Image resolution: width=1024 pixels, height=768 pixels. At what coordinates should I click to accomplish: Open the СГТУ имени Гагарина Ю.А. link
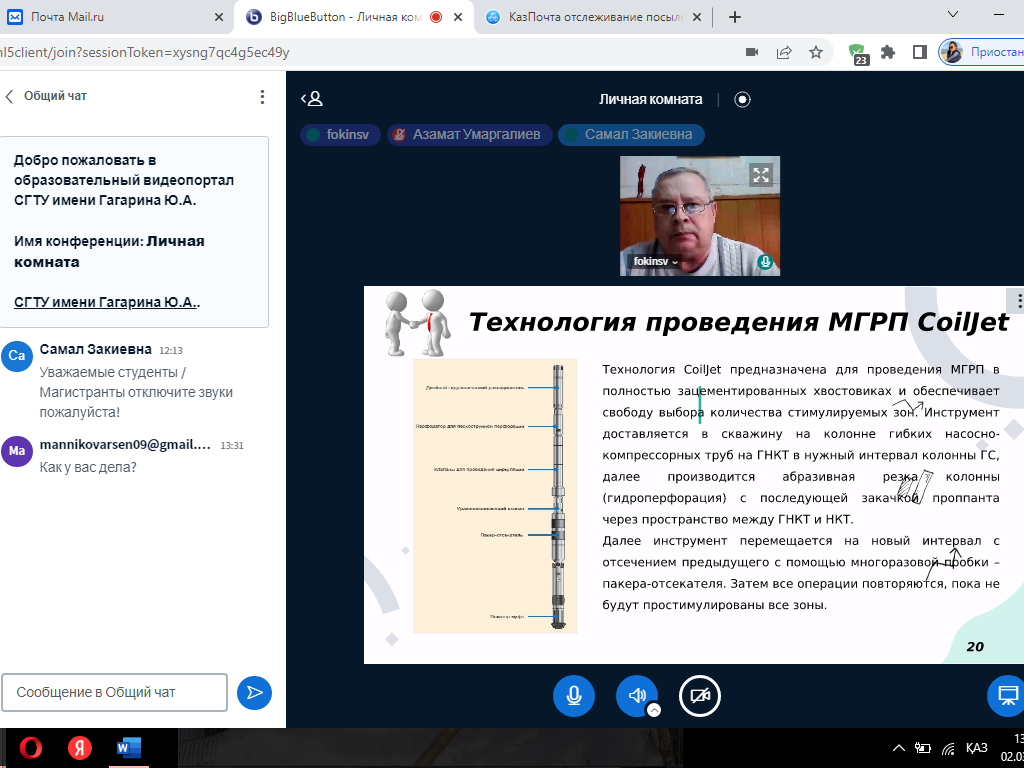tap(107, 303)
